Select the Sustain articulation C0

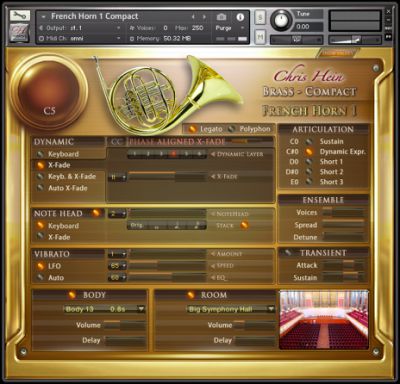click(309, 141)
